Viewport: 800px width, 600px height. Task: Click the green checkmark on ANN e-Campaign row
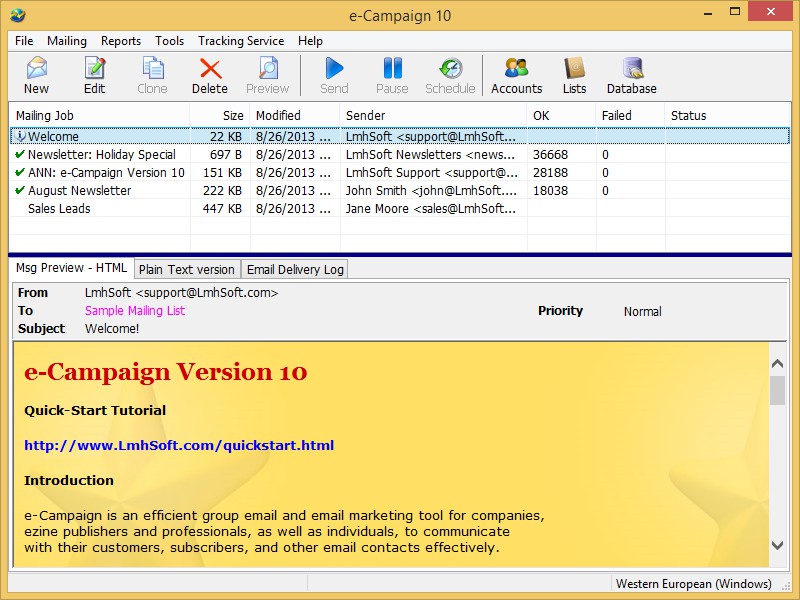pos(20,172)
